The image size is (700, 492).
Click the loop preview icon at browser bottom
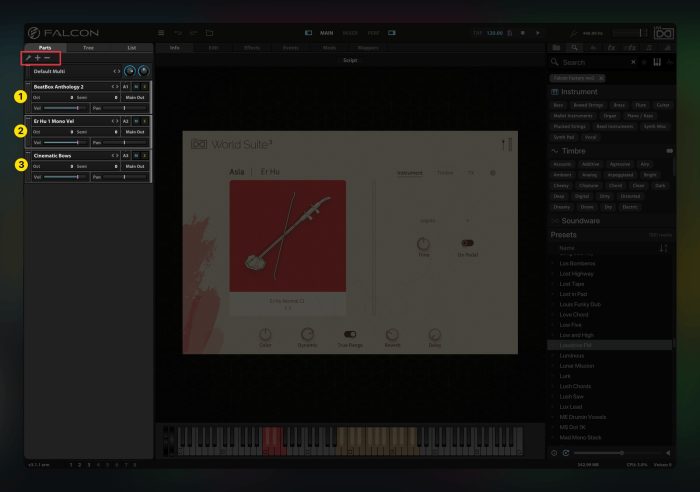pyautogui.click(x=566, y=453)
